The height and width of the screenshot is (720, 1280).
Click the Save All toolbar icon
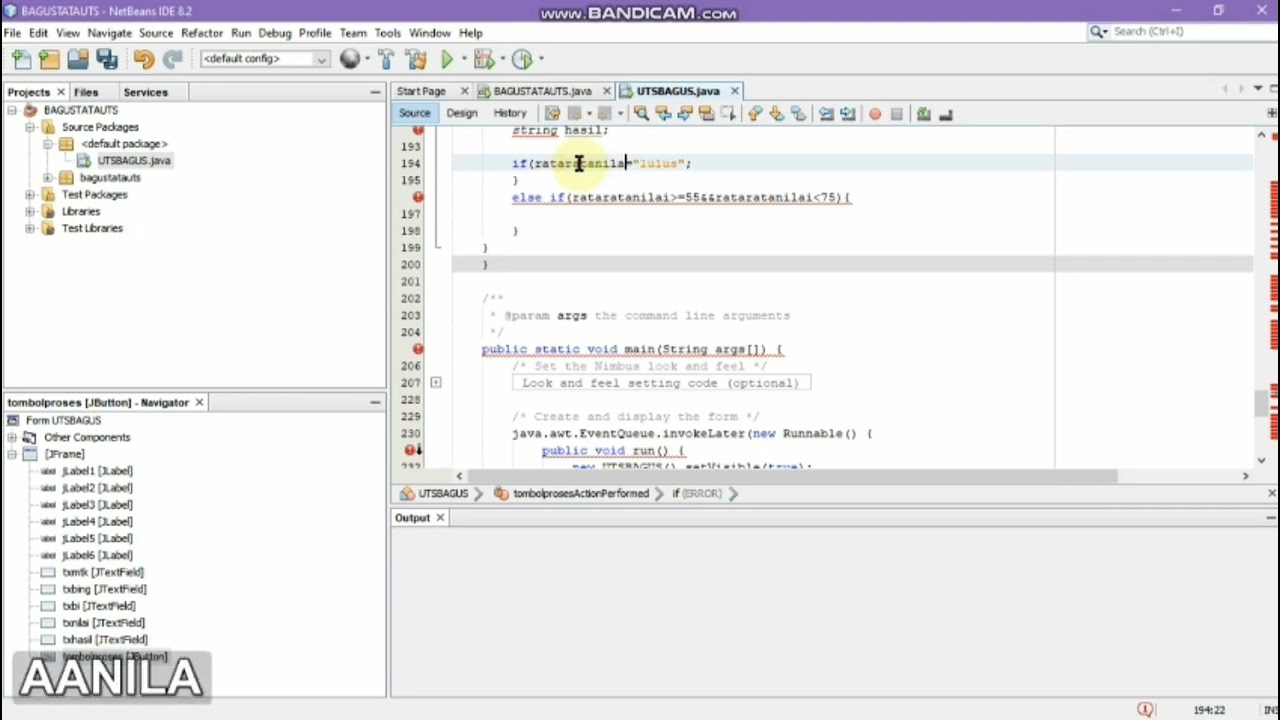107,59
